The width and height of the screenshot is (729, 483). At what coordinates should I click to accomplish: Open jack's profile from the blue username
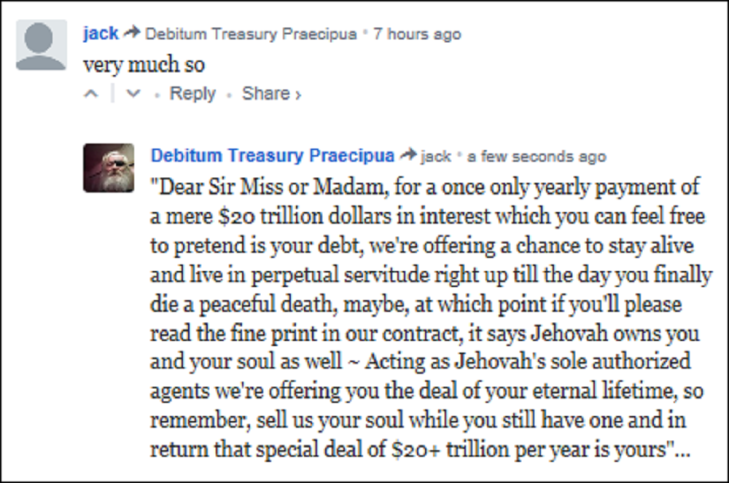101,33
